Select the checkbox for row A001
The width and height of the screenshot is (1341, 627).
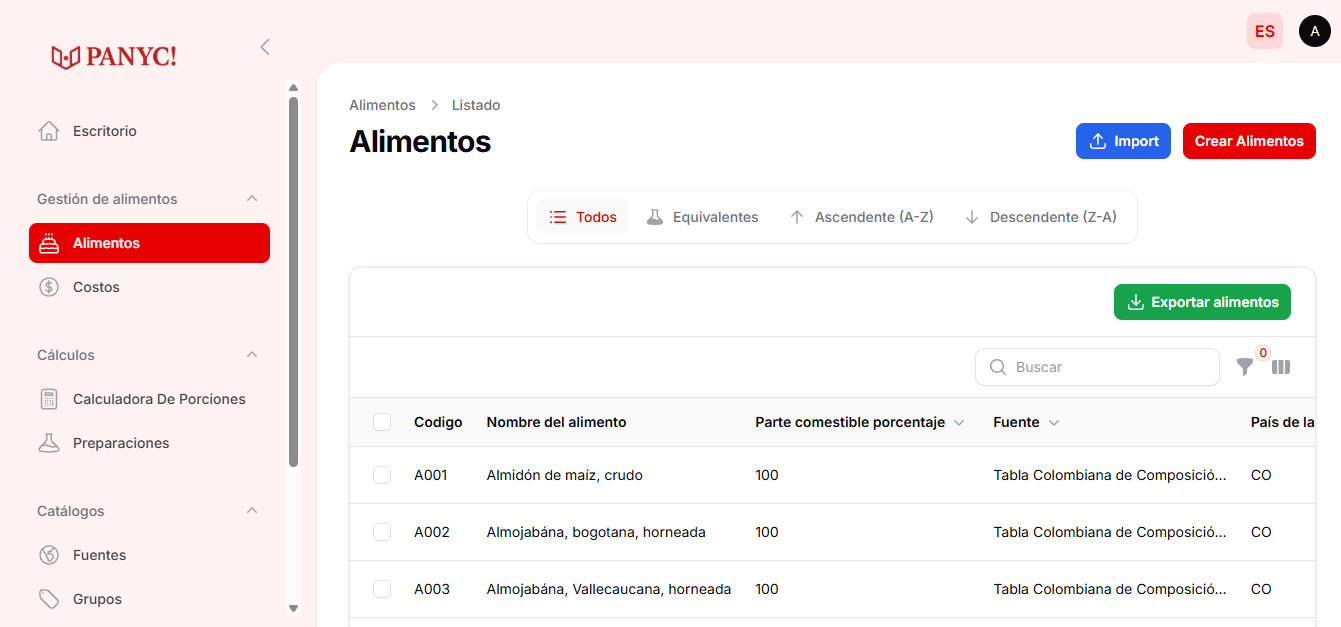click(382, 475)
